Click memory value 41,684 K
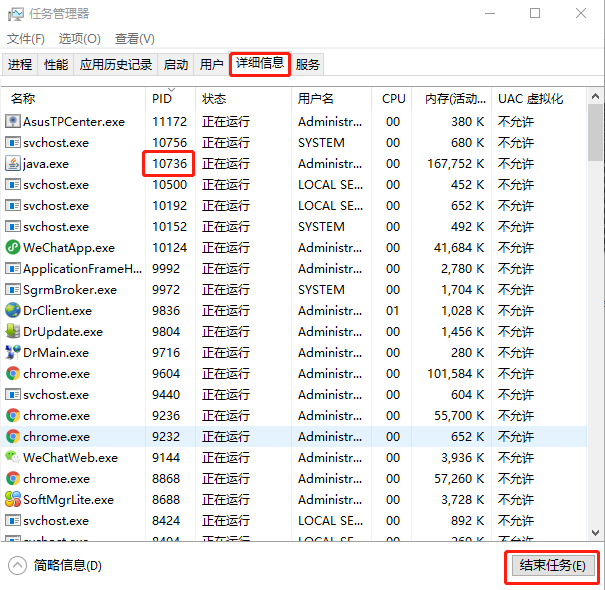This screenshot has height=590, width=605. click(x=459, y=247)
